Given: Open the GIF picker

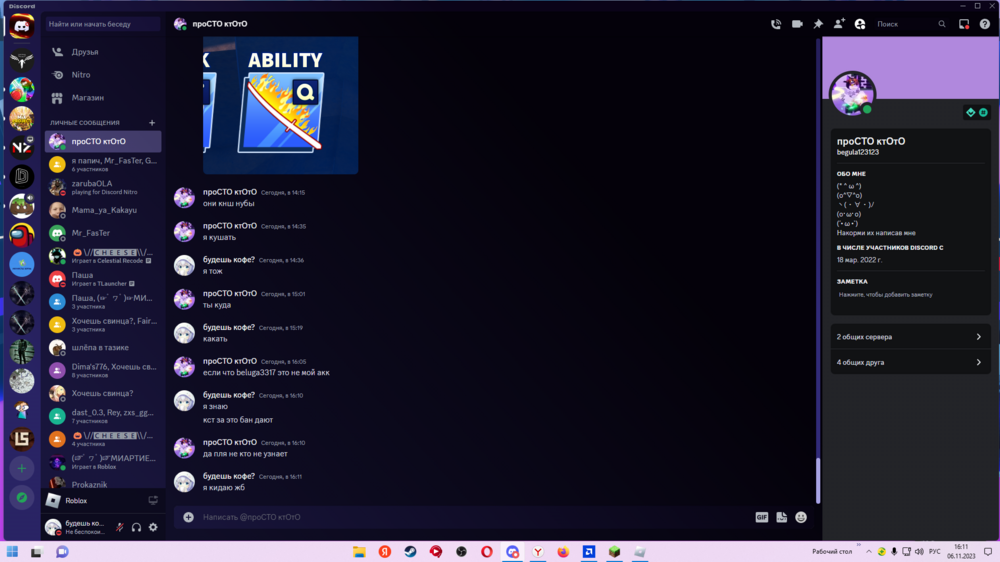Looking at the screenshot, I should (761, 517).
